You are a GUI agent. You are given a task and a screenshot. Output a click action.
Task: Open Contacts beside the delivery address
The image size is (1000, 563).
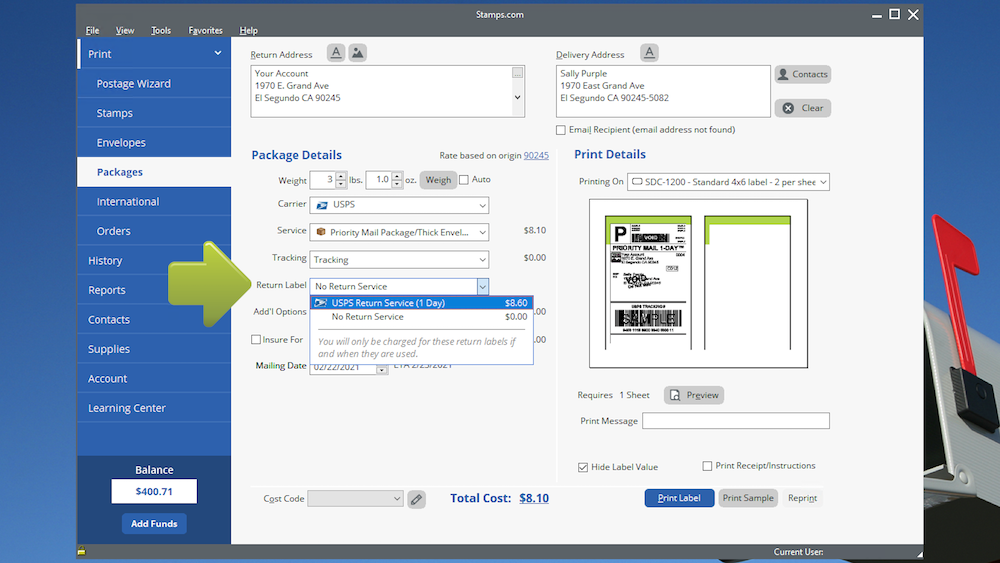click(802, 74)
